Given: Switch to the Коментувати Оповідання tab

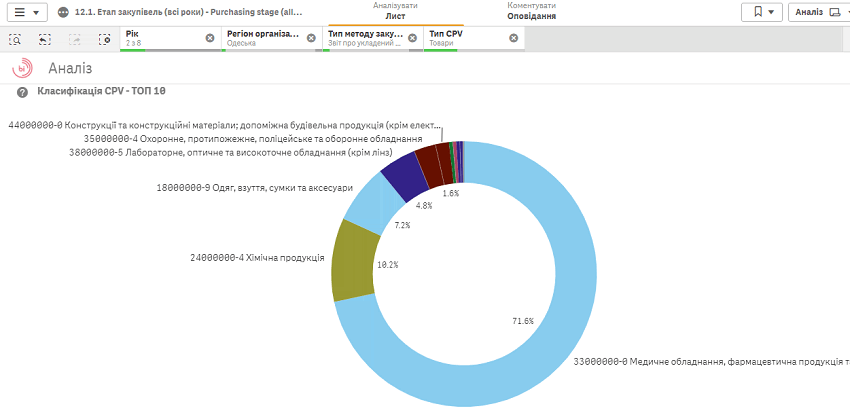Looking at the screenshot, I should pyautogui.click(x=531, y=11).
